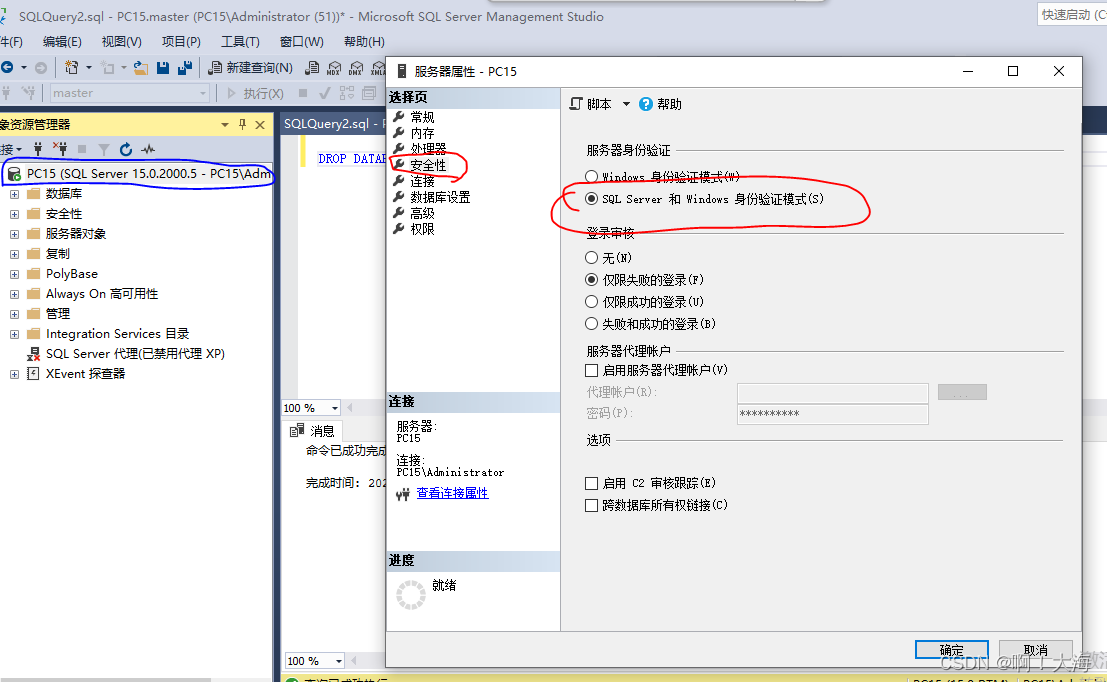The image size is (1107, 682).
Task: Click the 新建查询(N) new query button
Action: (x=251, y=68)
